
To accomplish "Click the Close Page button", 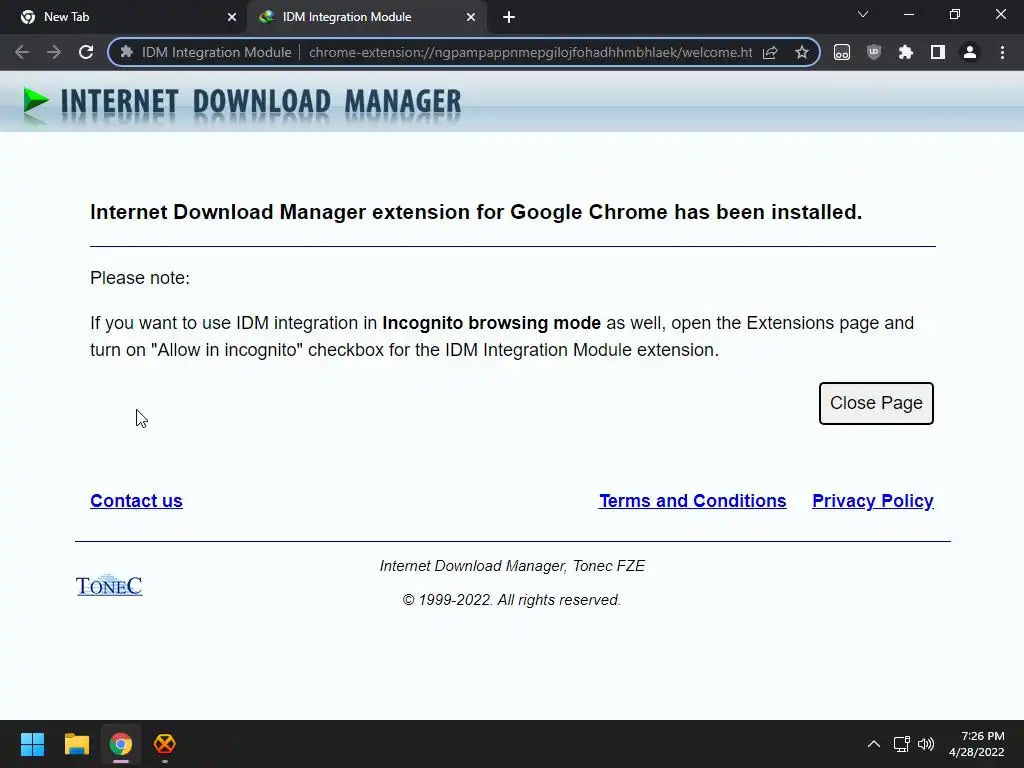I will 876,403.
